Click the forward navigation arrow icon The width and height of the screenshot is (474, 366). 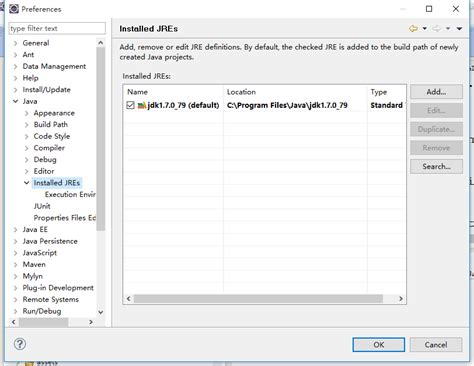pos(436,29)
